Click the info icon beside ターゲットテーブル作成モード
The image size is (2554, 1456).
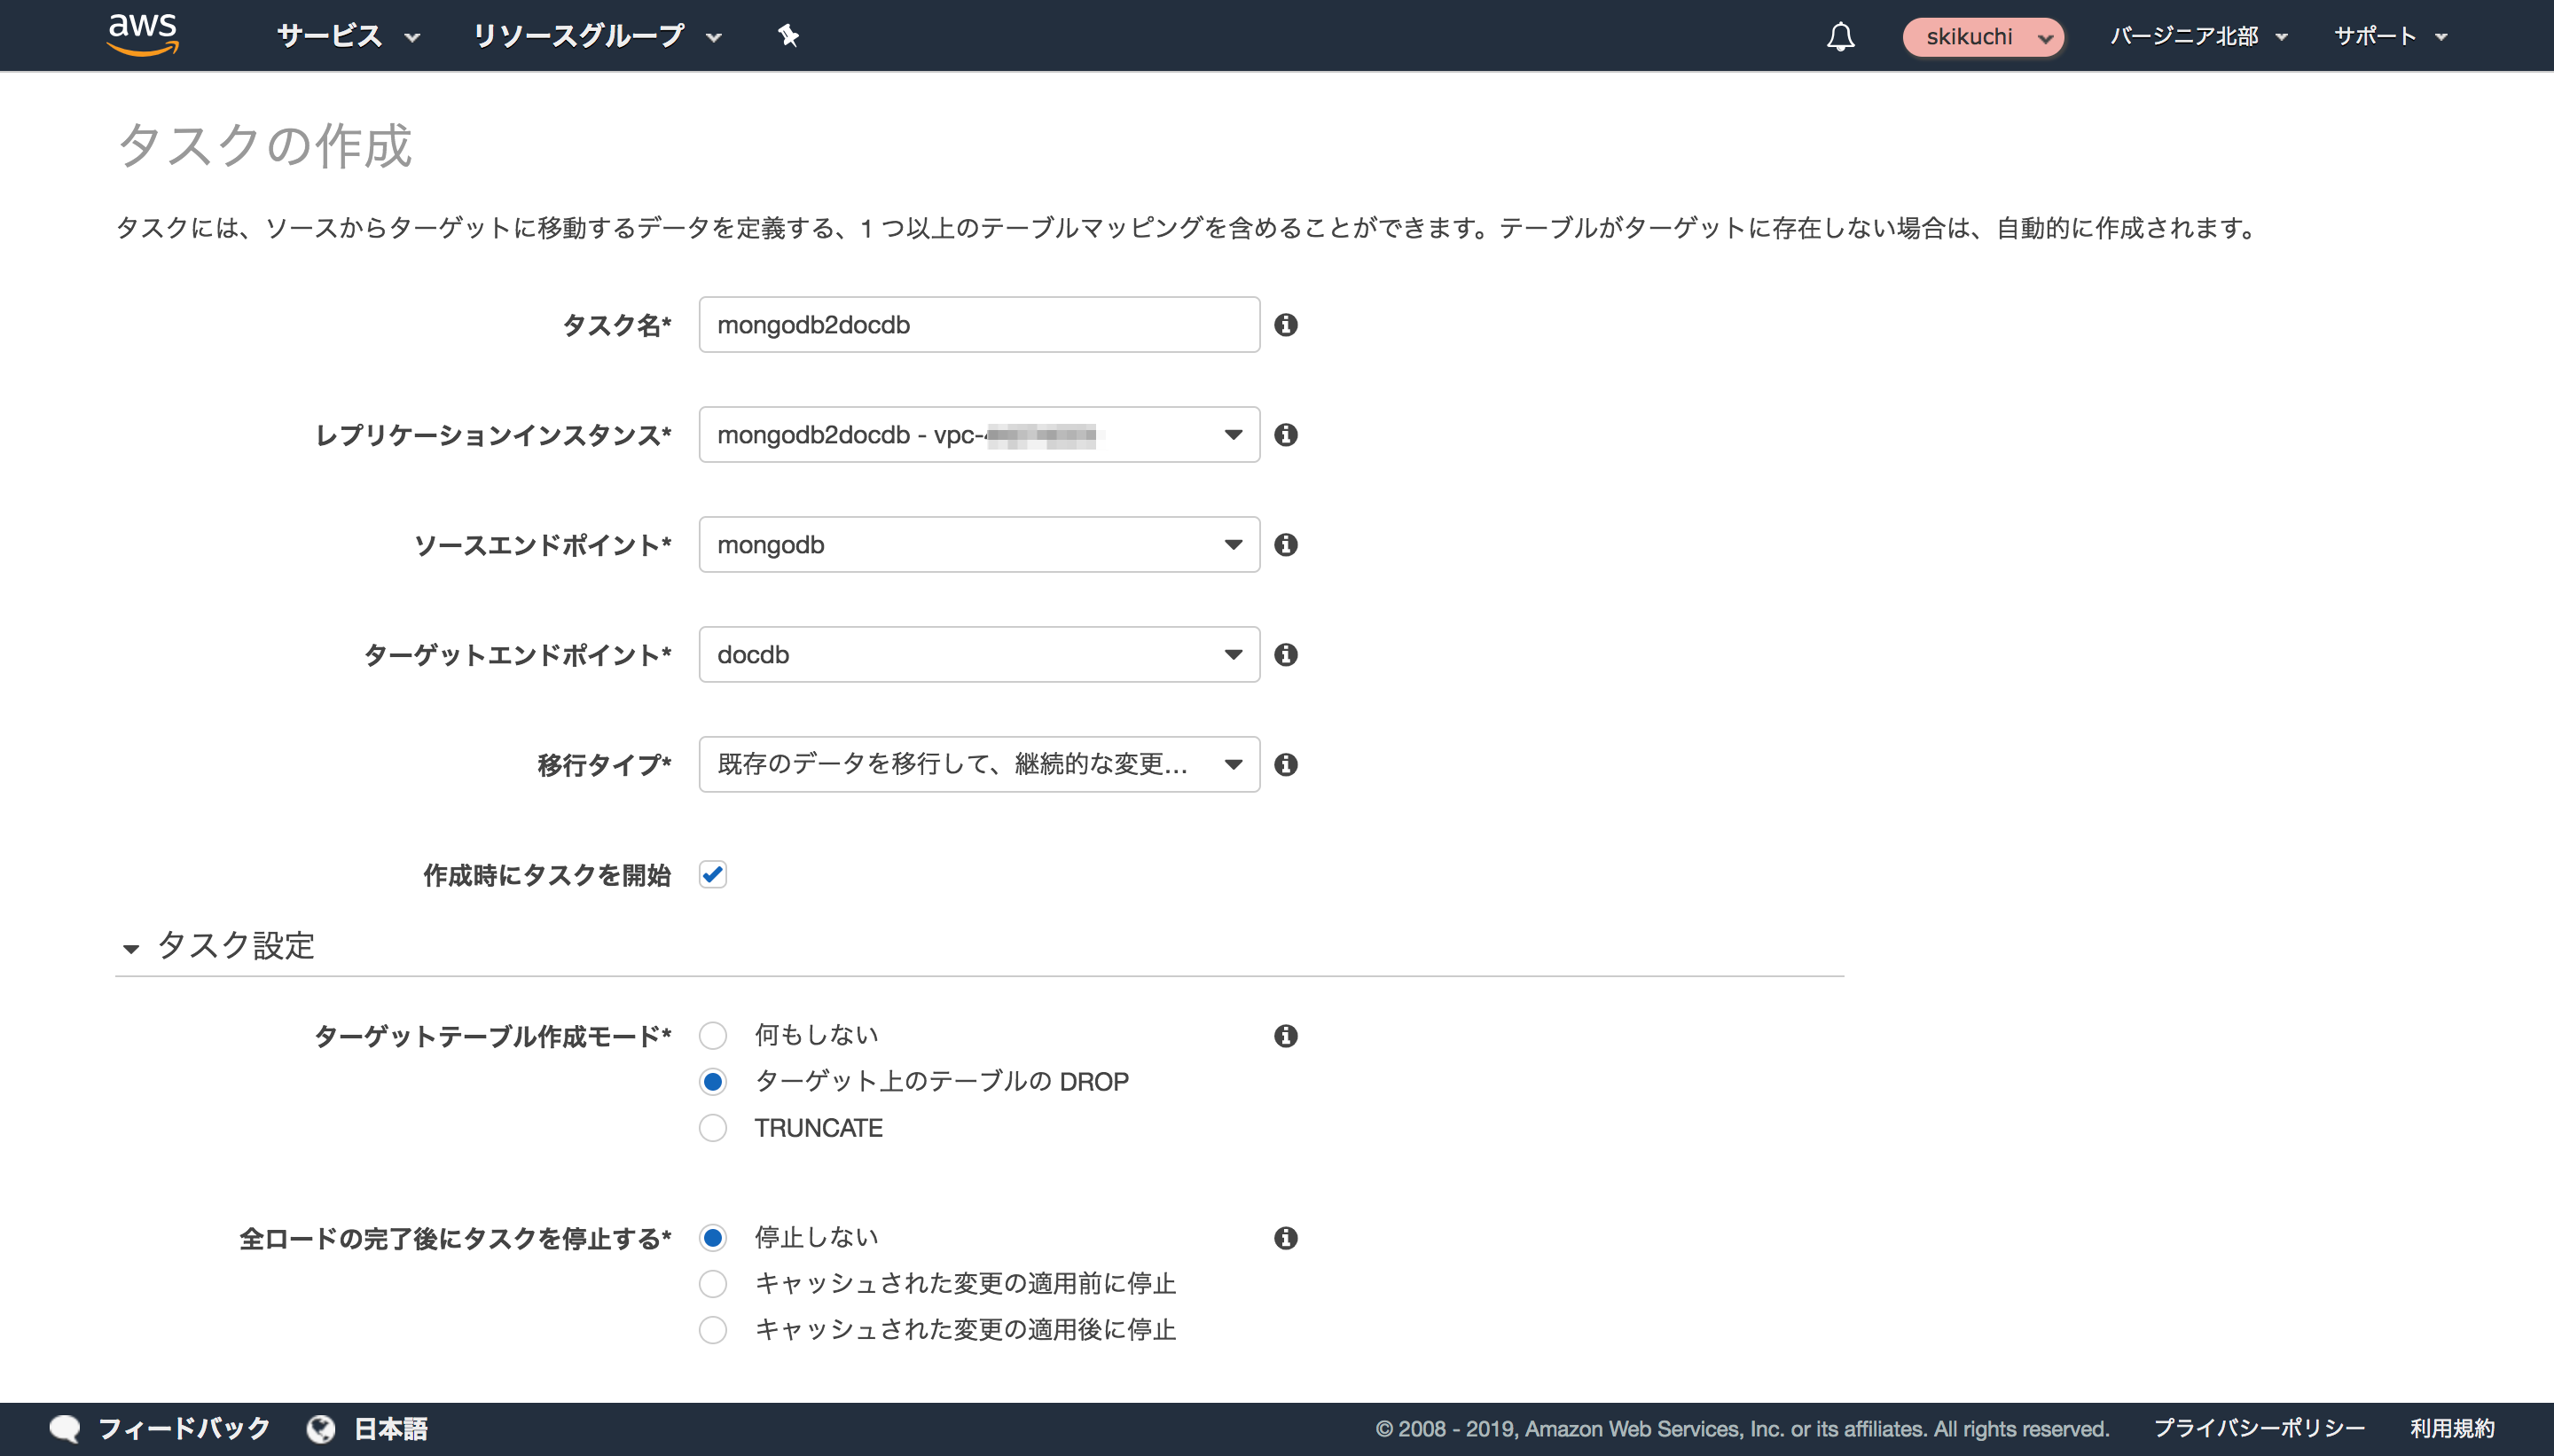pos(1288,1036)
